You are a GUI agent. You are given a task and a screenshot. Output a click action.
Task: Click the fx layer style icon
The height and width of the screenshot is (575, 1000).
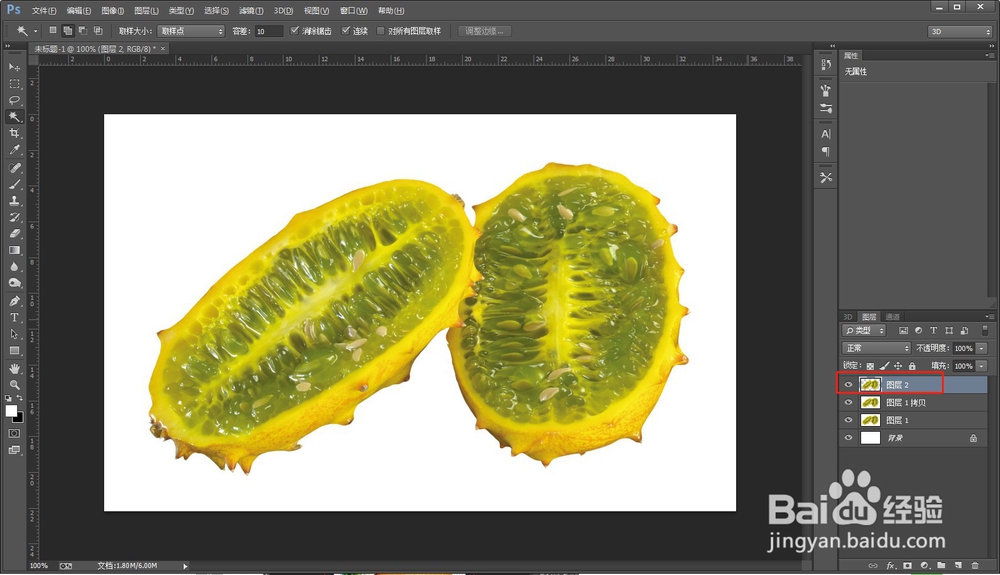pos(890,566)
